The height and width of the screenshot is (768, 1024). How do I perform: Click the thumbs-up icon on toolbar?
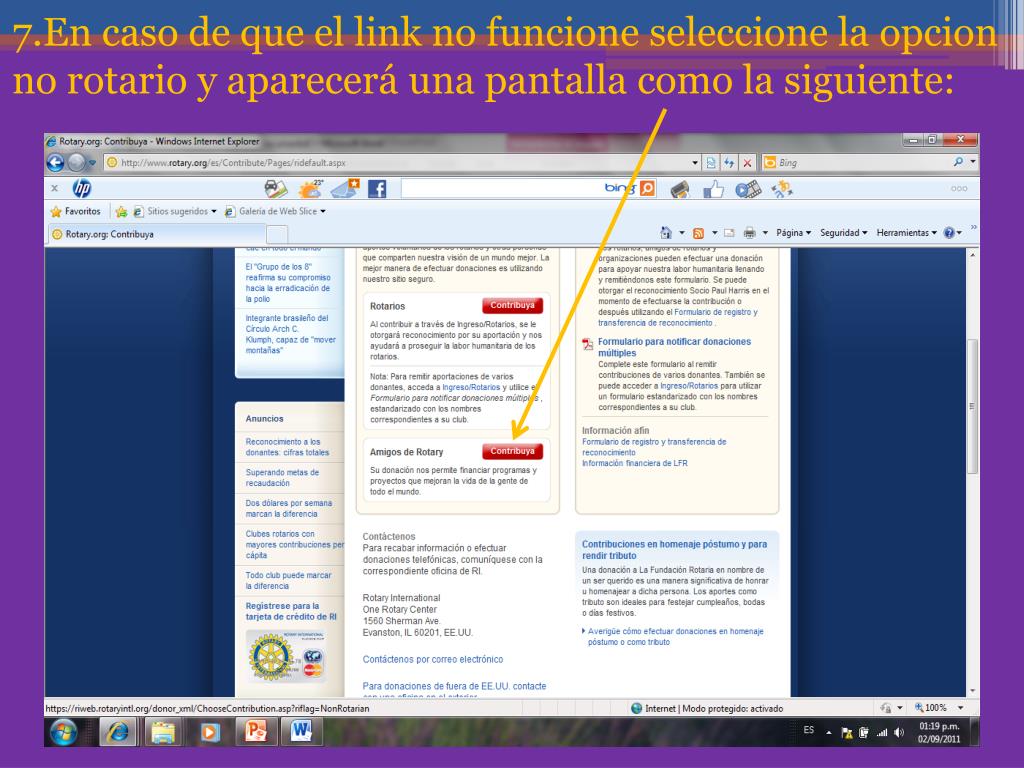[x=713, y=189]
